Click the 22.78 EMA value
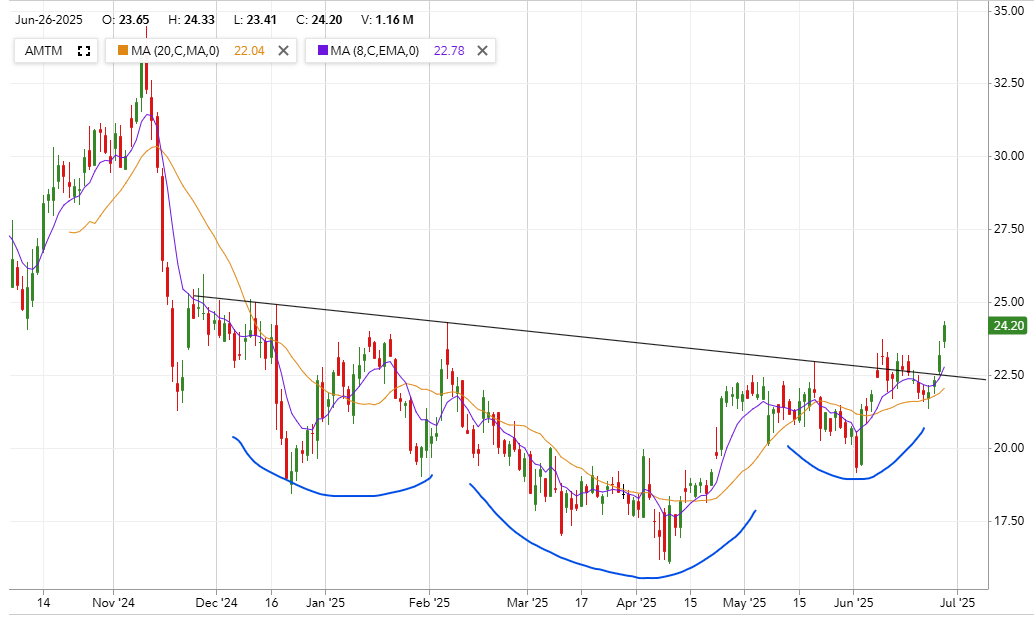This screenshot has height=621, width=1034. coord(449,51)
